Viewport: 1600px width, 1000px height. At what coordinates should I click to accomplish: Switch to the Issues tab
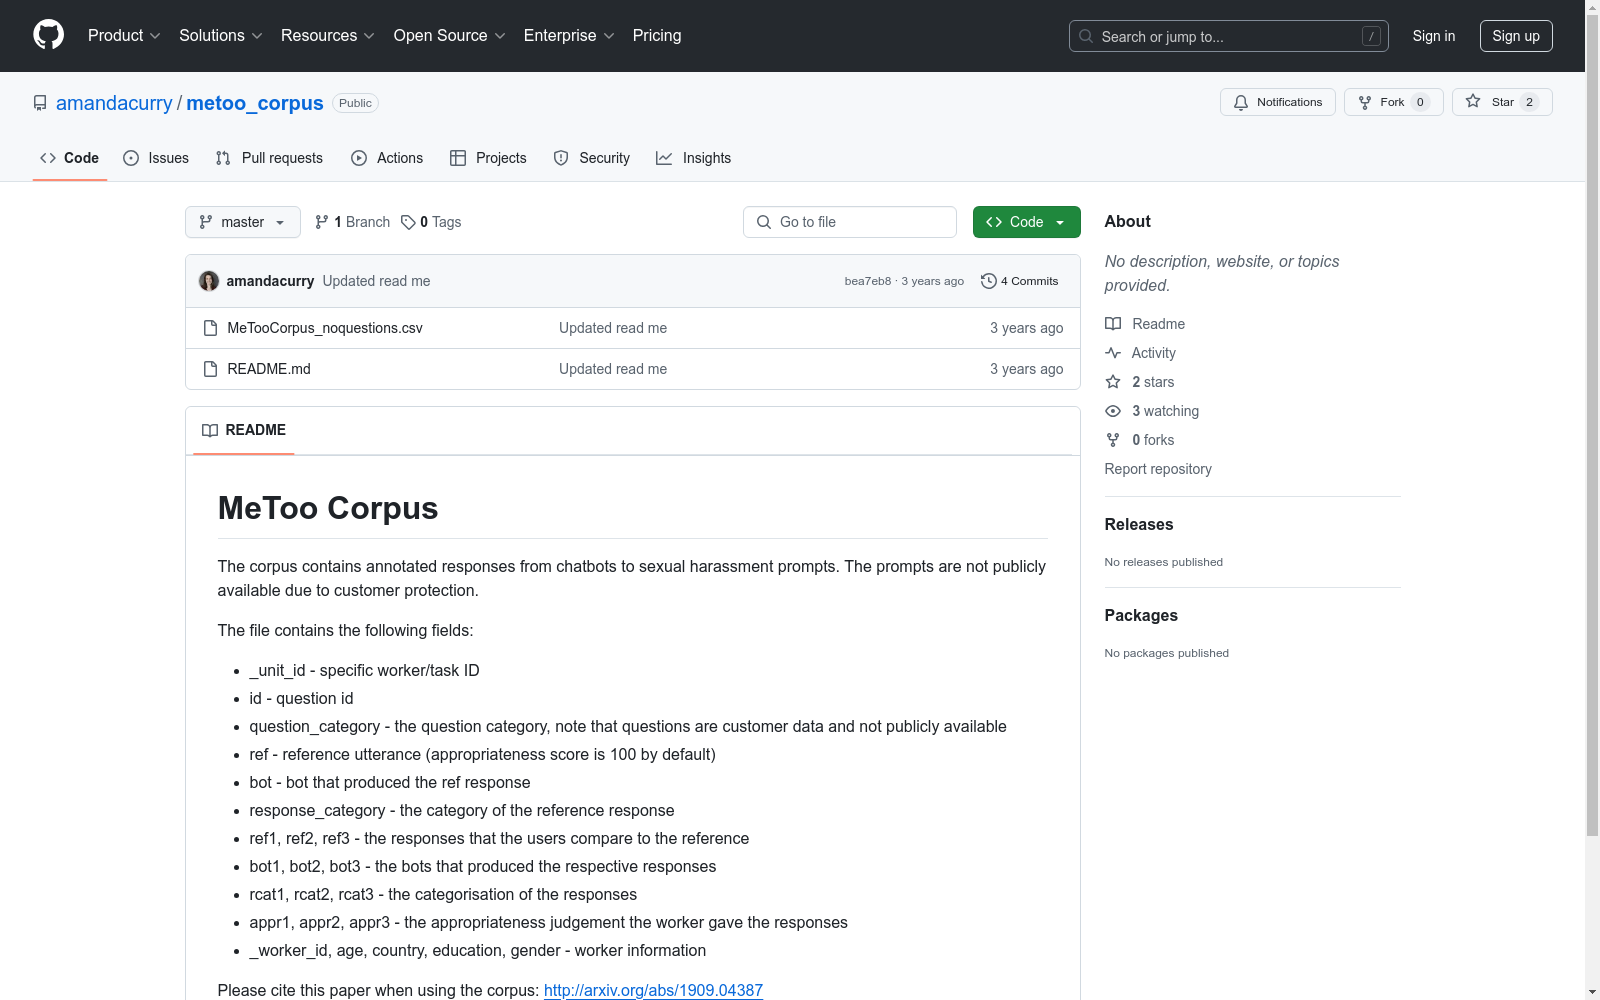coord(156,158)
